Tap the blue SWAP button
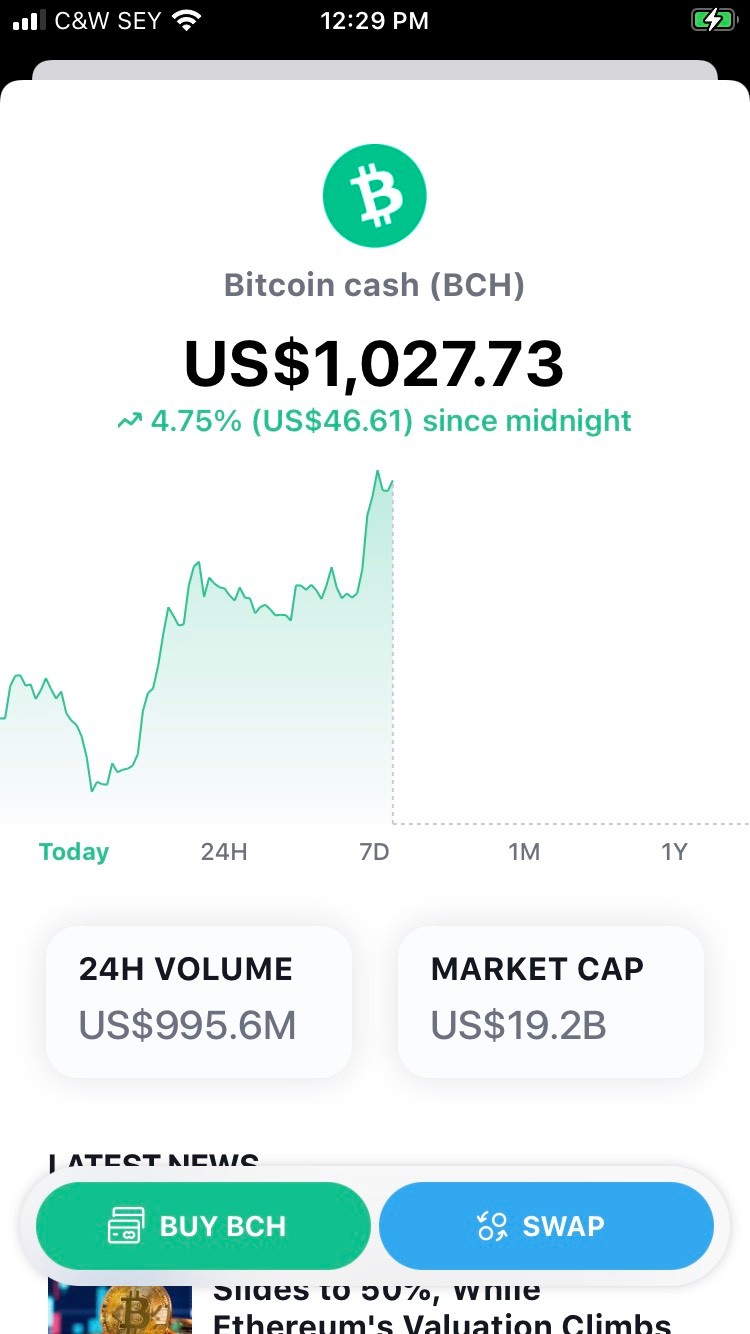This screenshot has width=750, height=1334. [x=546, y=1226]
